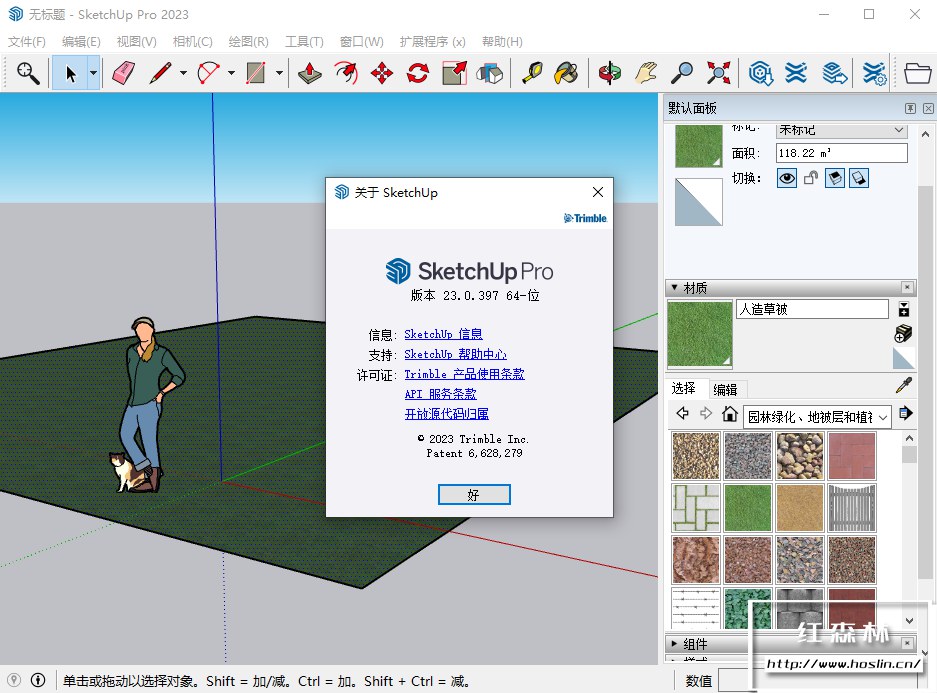Toggle the cast shadows icon

pyautogui.click(x=835, y=178)
